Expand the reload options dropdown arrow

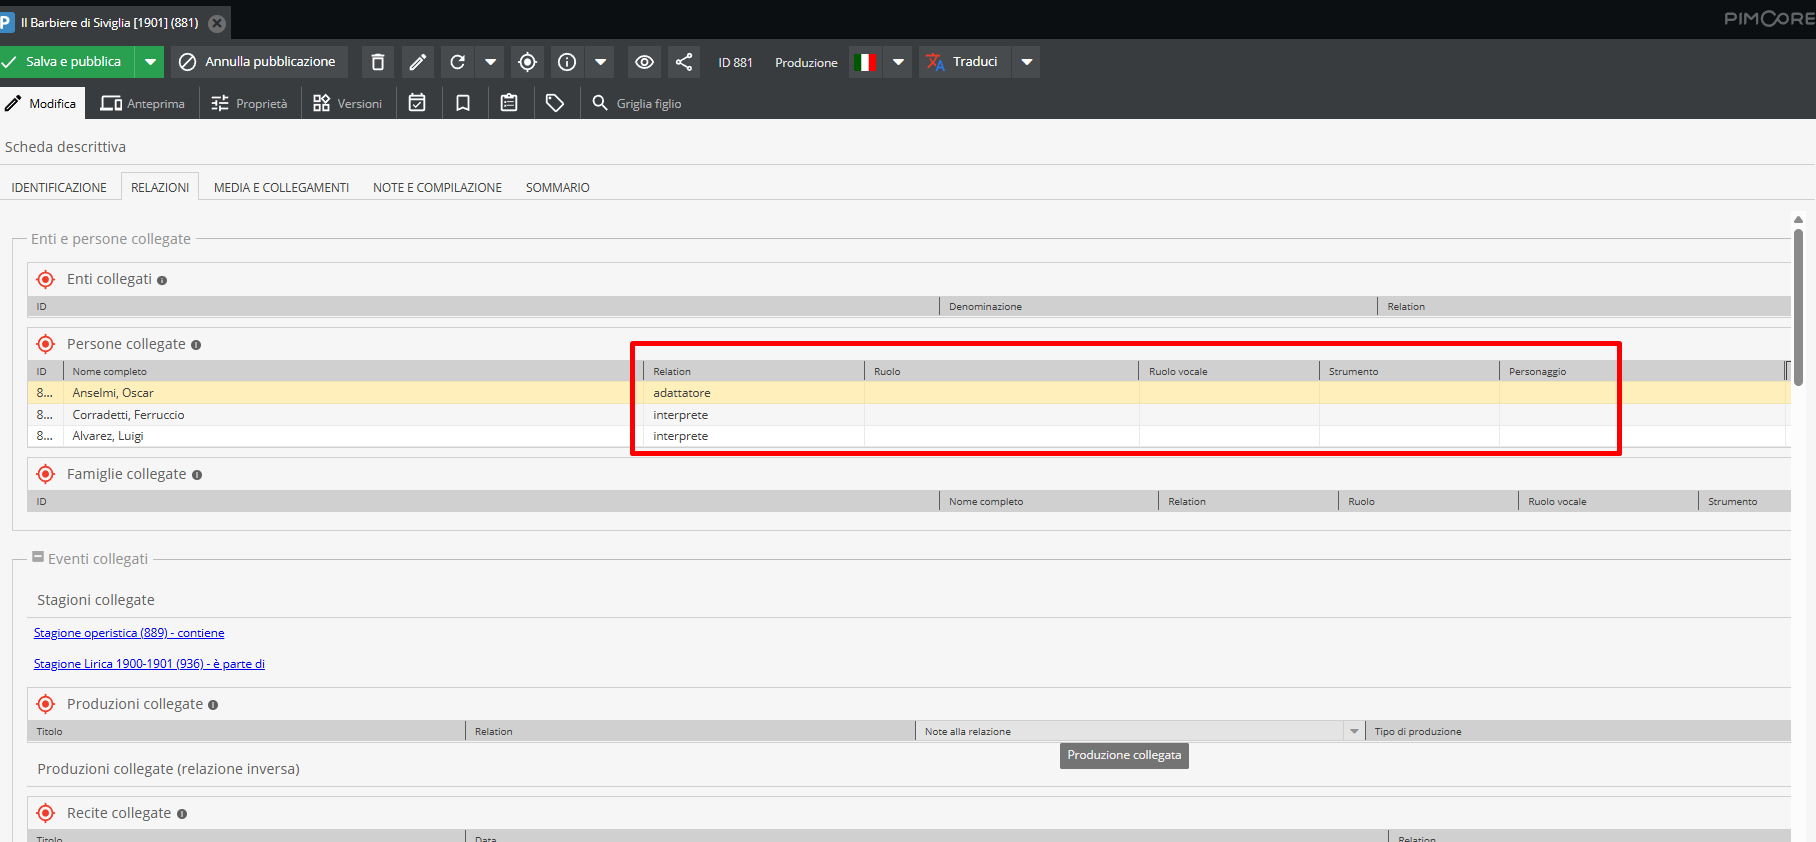pos(490,62)
